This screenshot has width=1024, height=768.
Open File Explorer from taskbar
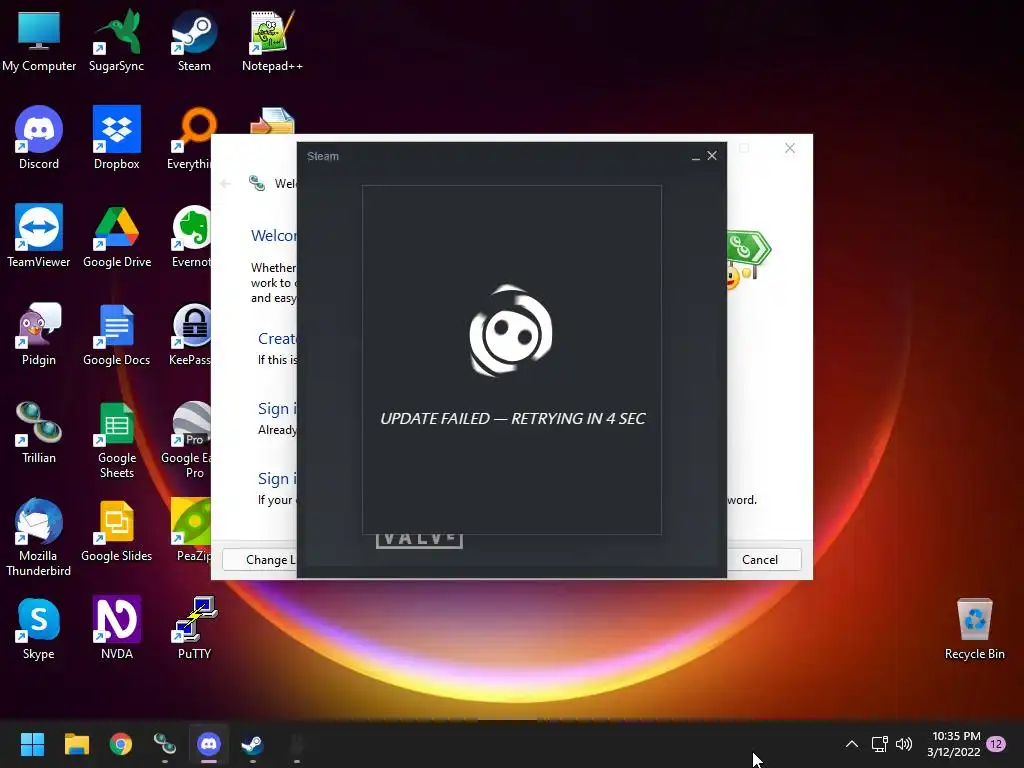click(76, 744)
